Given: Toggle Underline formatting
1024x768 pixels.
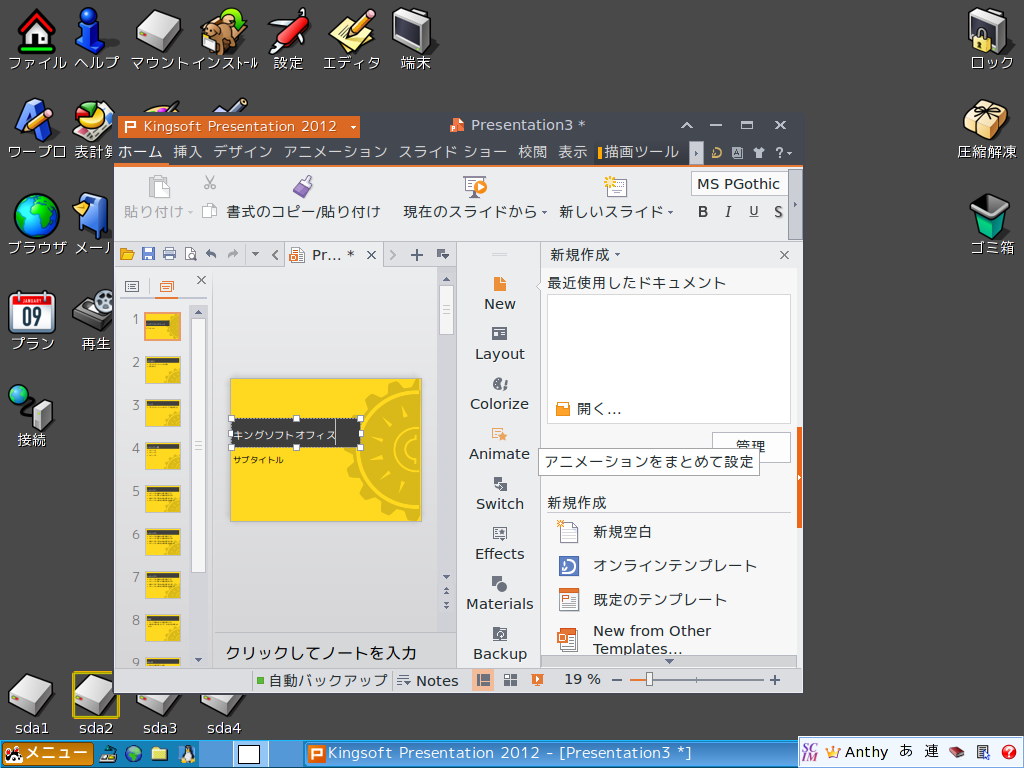Looking at the screenshot, I should point(754,212).
